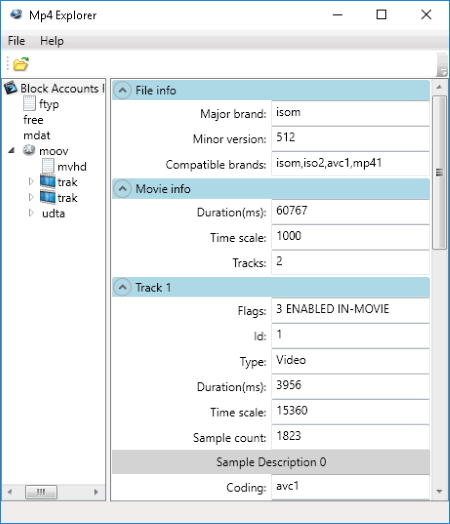Close the Mp4 Explorer window
Screen dimensions: 450x524
pyautogui.click(x=426, y=15)
